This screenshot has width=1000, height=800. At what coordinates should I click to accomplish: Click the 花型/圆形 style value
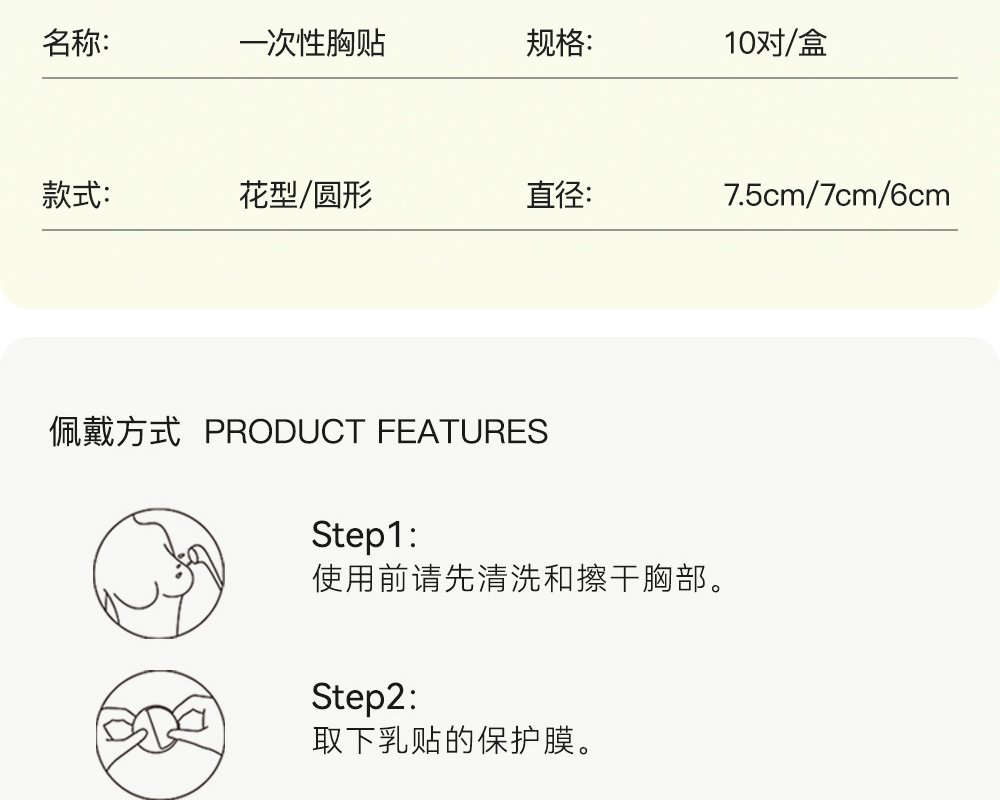click(x=305, y=195)
